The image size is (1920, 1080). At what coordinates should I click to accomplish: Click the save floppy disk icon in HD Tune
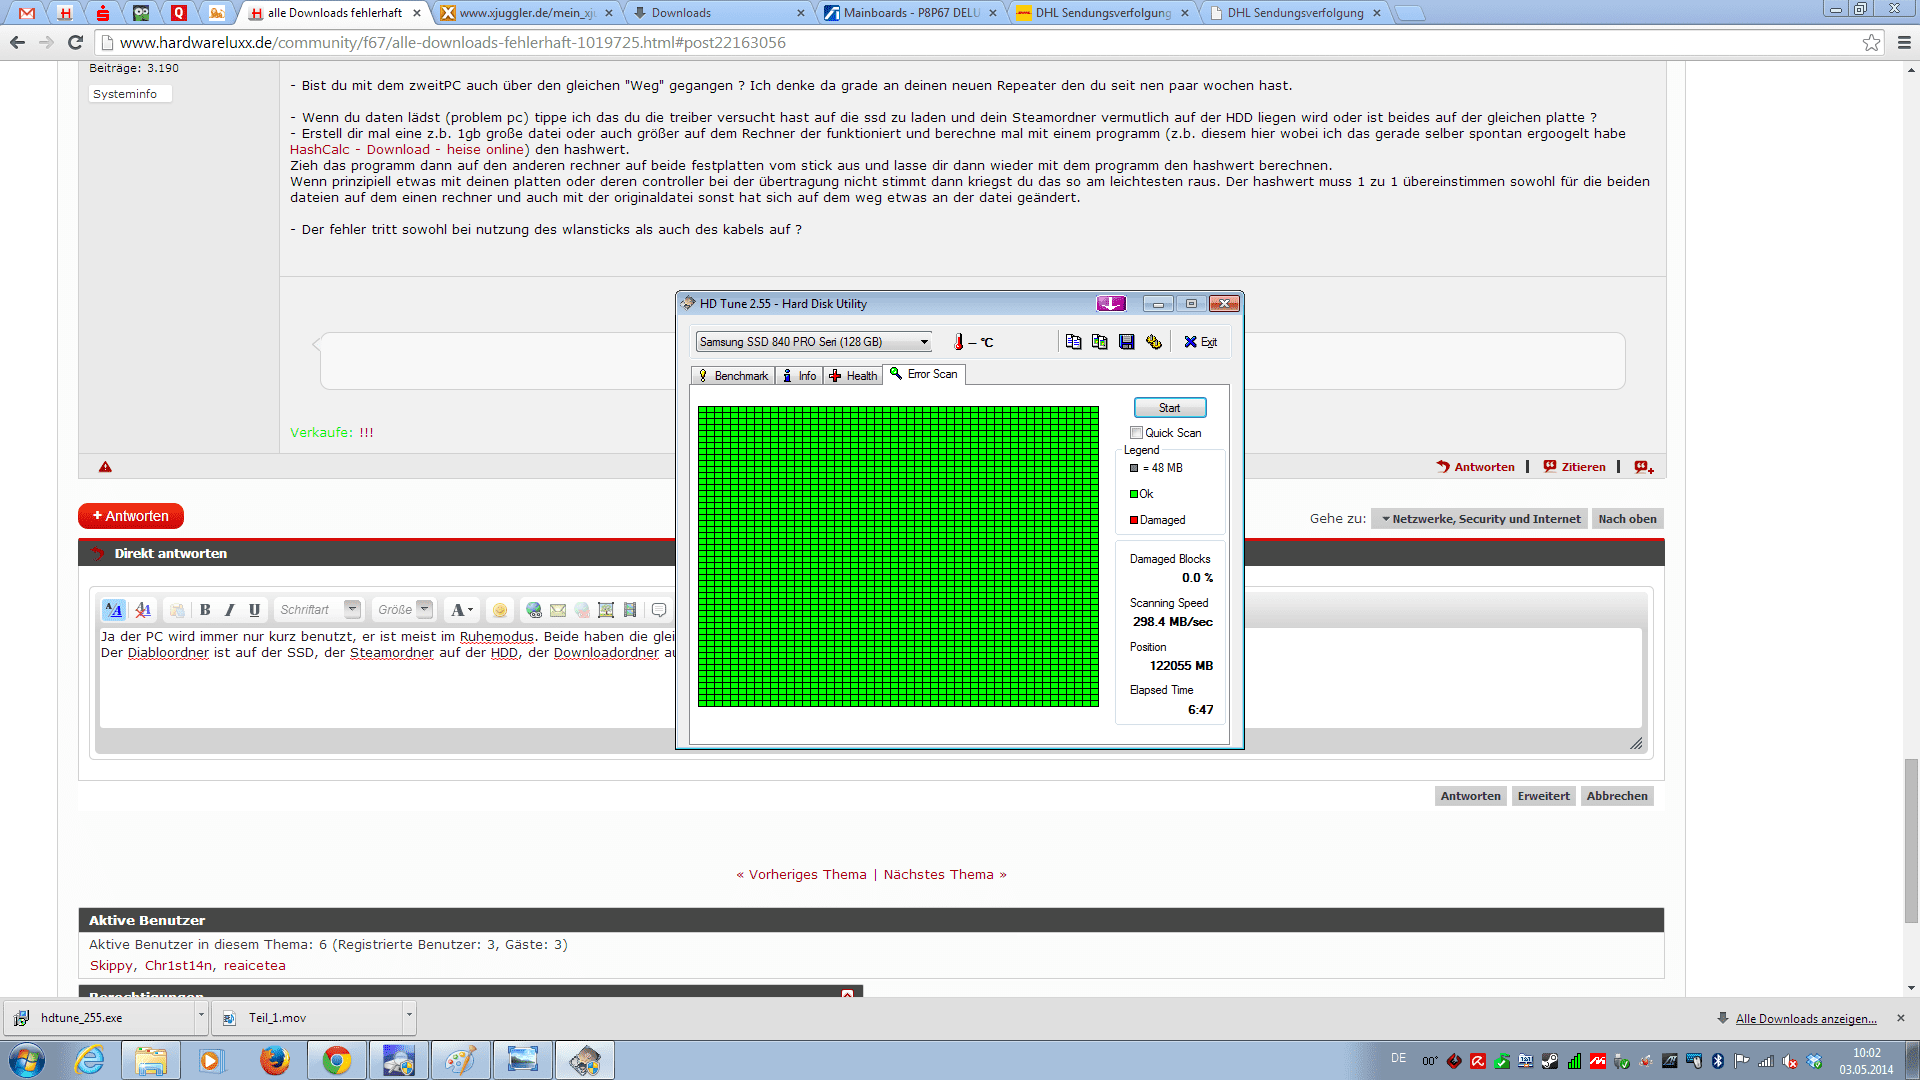pyautogui.click(x=1127, y=342)
